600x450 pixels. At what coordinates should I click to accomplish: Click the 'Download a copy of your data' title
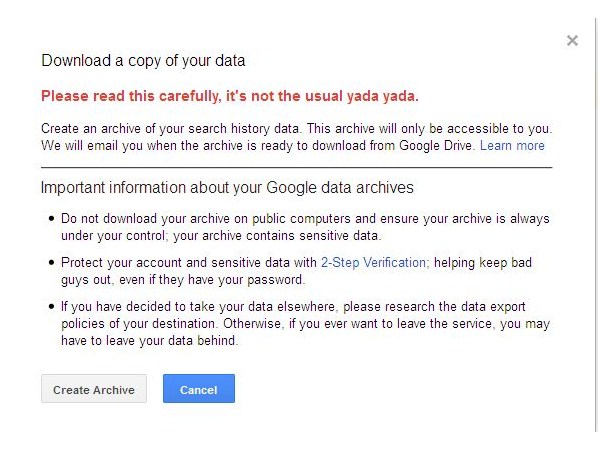(143, 61)
